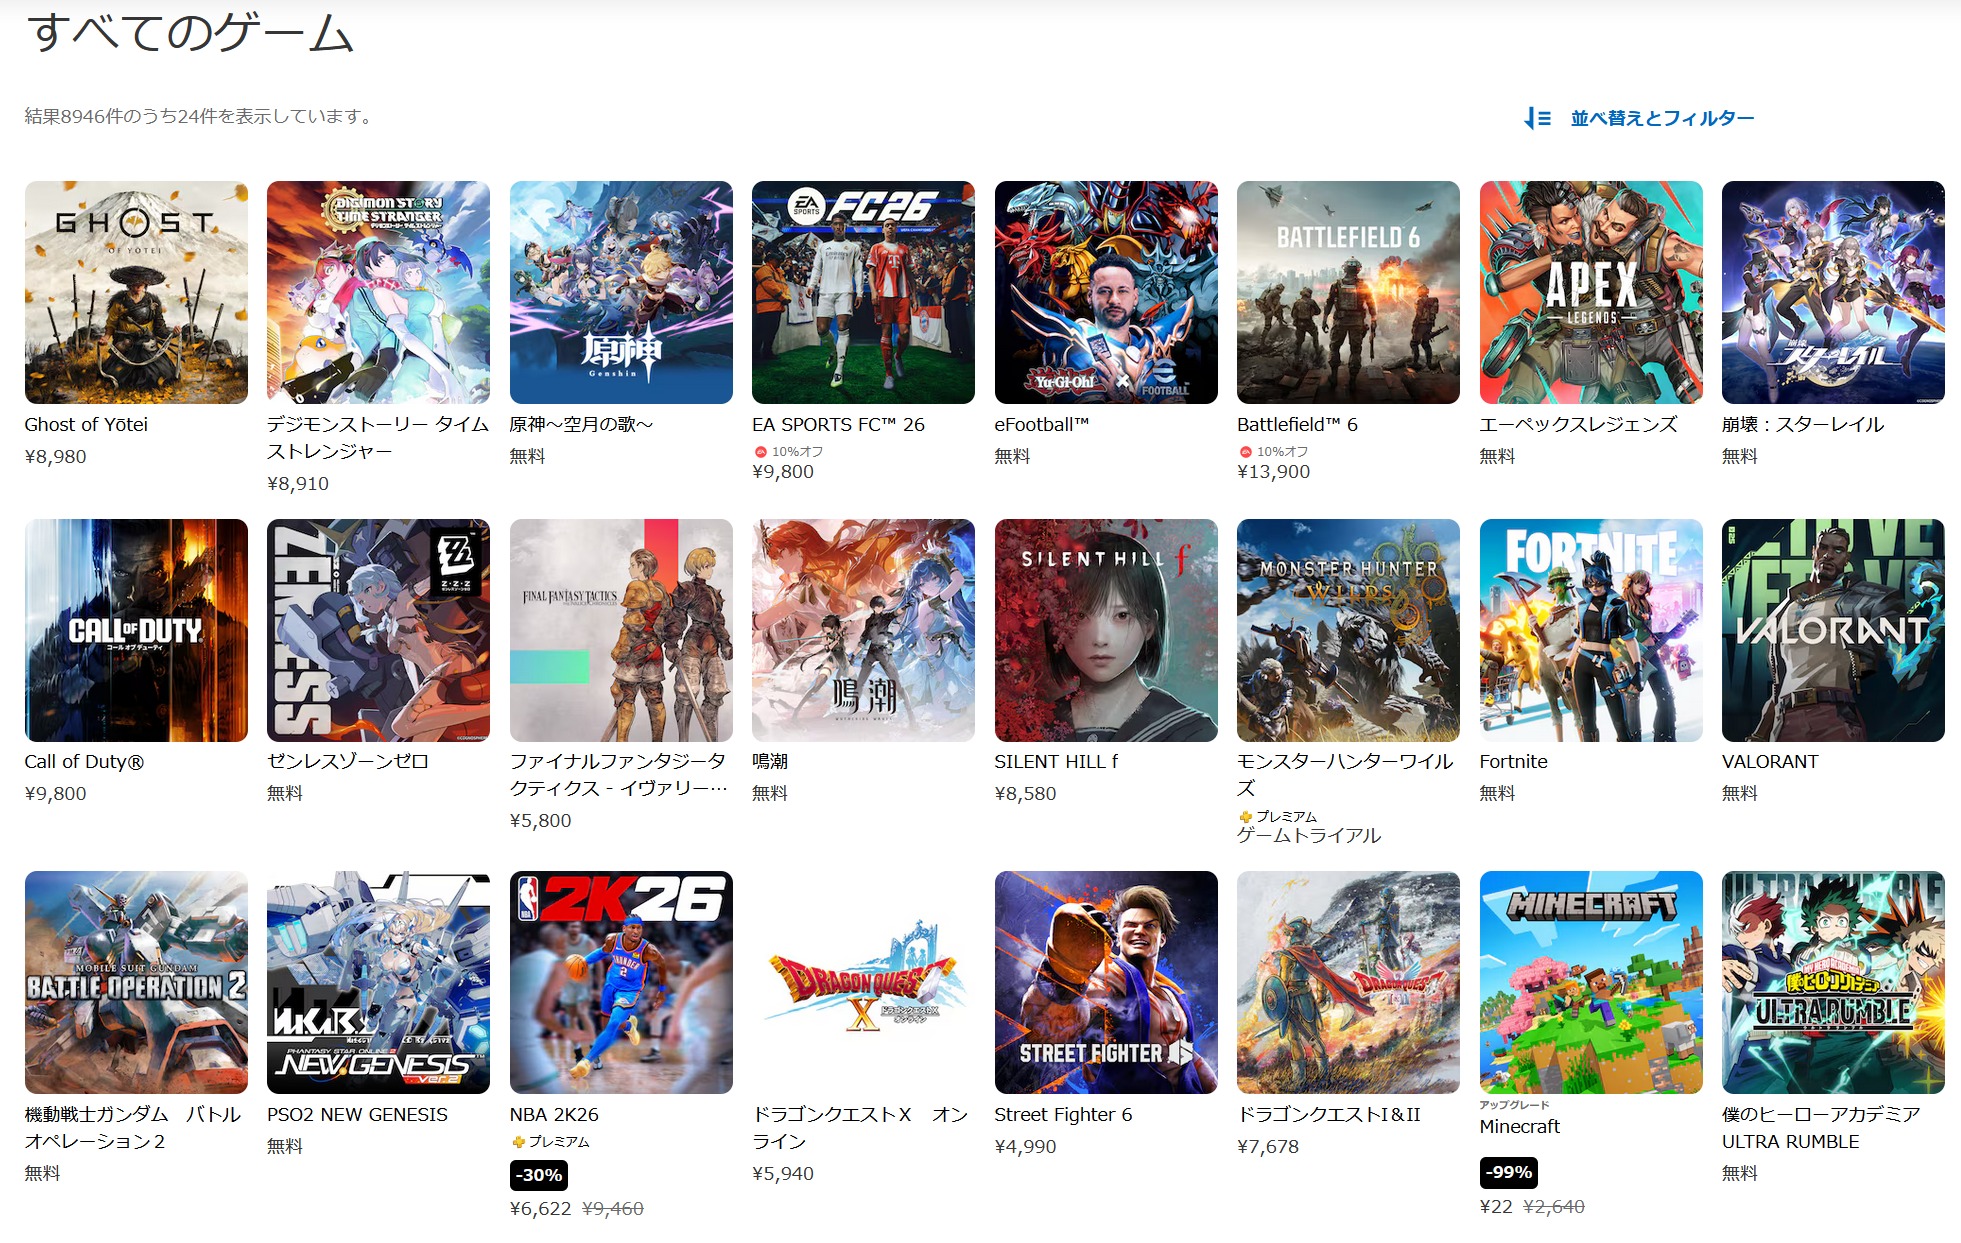Open Zenless Zone Zero game tile
The image size is (1961, 1243).
(378, 630)
